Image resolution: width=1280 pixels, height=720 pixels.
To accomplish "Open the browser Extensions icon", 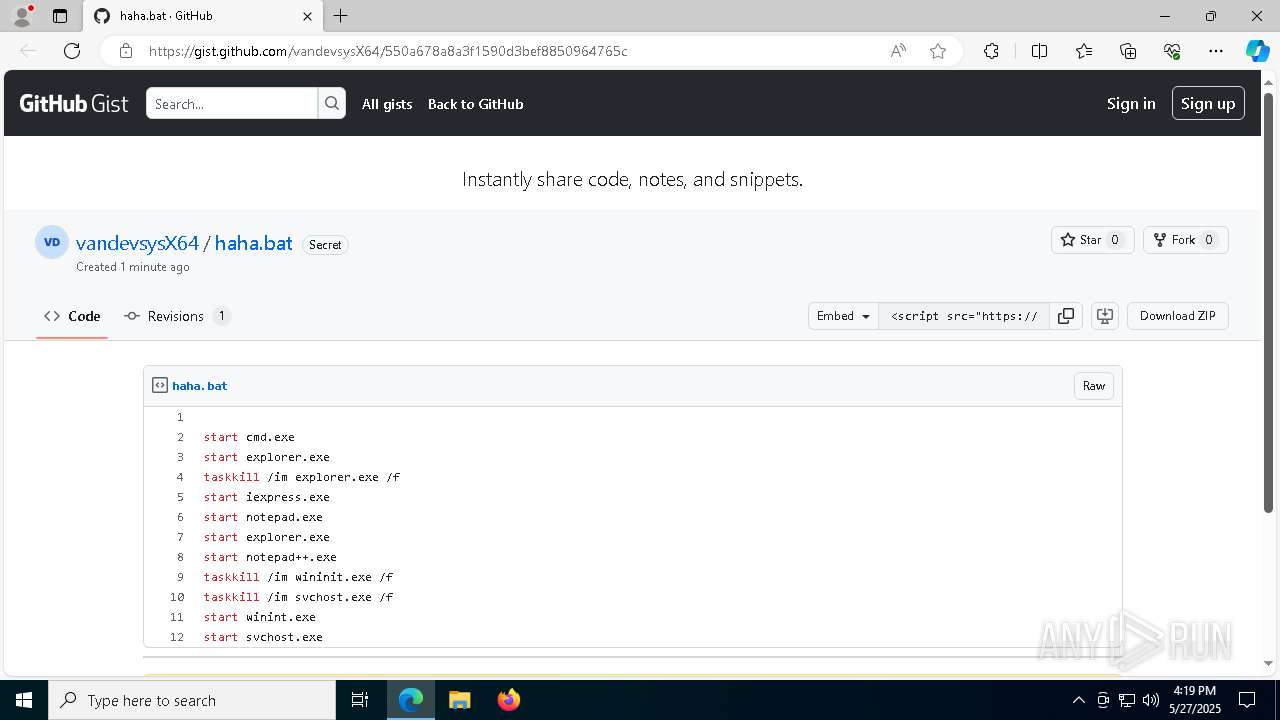I will tap(991, 51).
